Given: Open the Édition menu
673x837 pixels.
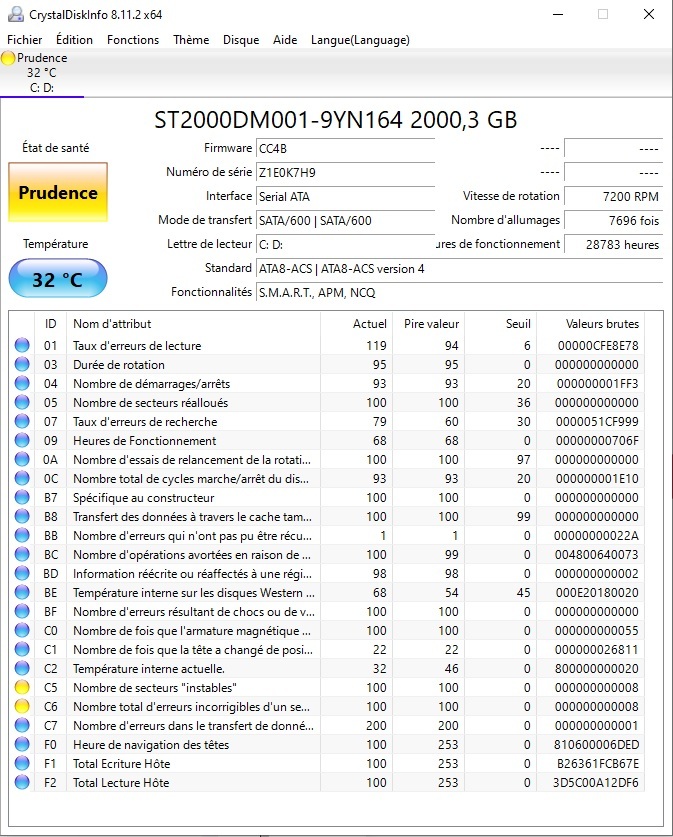Looking at the screenshot, I should coord(74,40).
